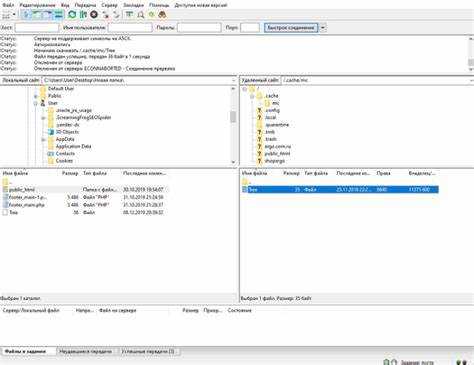Viewport: 474px width, 365px height.
Task: Open the directory listing filters dialog
Action: tap(129, 15)
